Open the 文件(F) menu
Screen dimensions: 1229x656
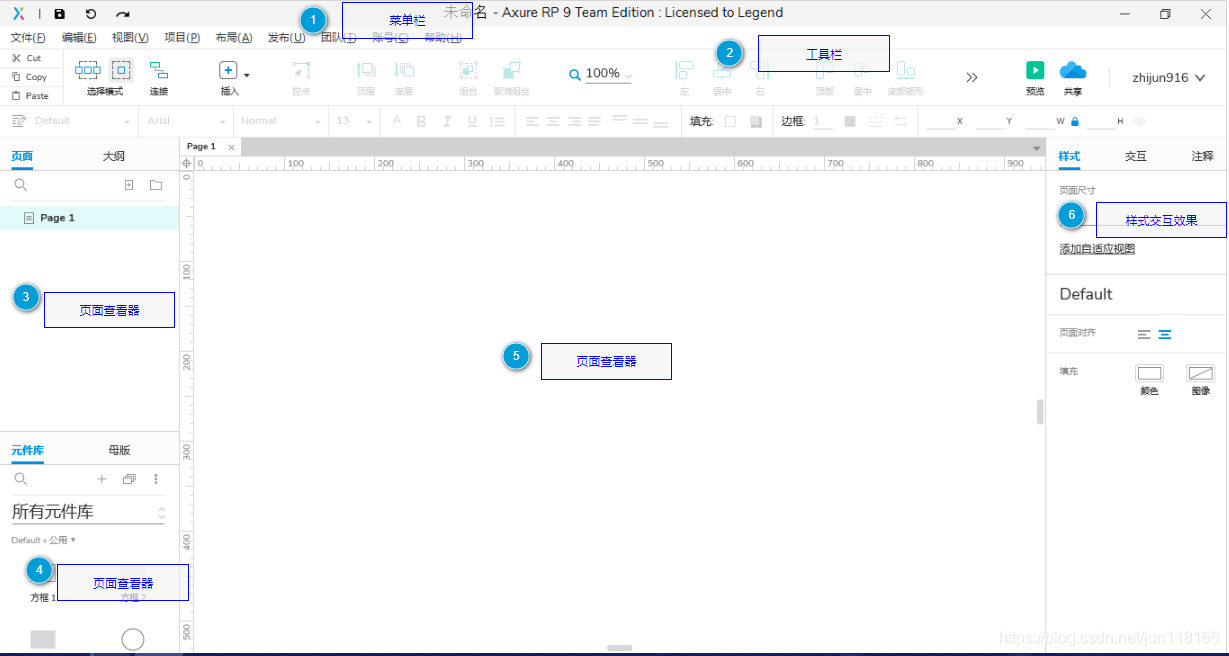click(28, 38)
